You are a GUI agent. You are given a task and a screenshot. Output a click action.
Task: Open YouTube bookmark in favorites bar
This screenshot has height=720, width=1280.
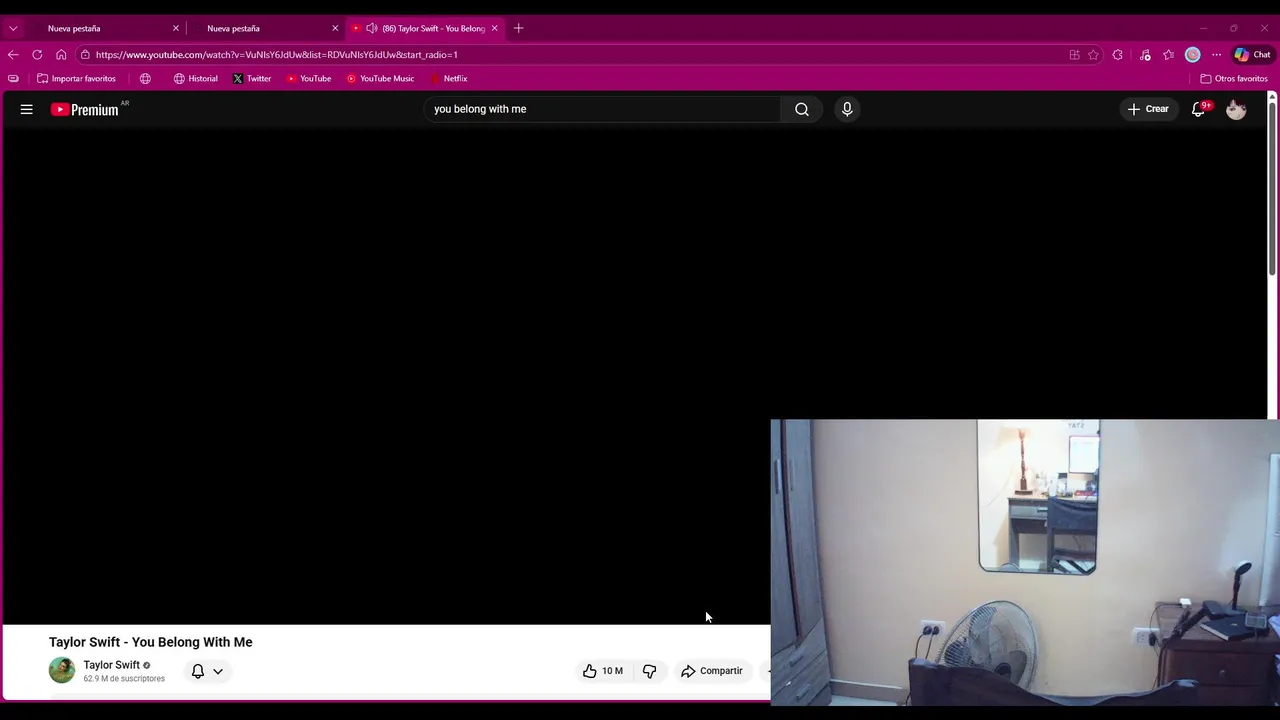click(x=309, y=78)
